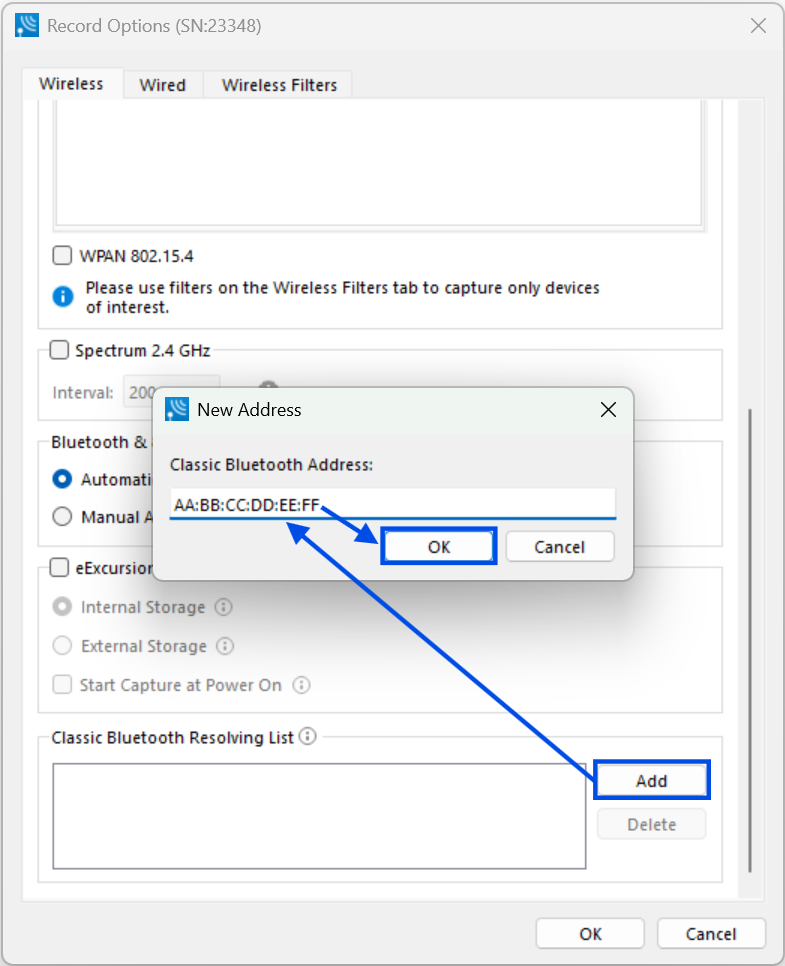Image resolution: width=785 pixels, height=966 pixels.
Task: Click the Classic Bluetooth Resolving List box
Action: point(319,816)
